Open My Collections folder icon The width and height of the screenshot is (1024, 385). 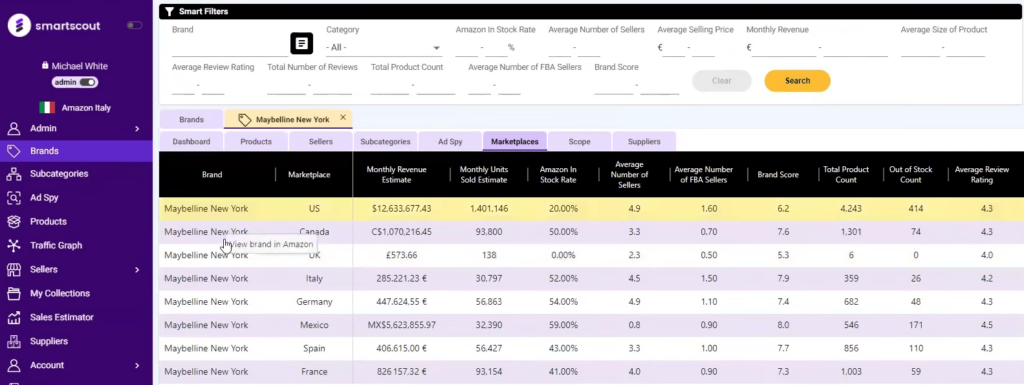[x=14, y=294]
